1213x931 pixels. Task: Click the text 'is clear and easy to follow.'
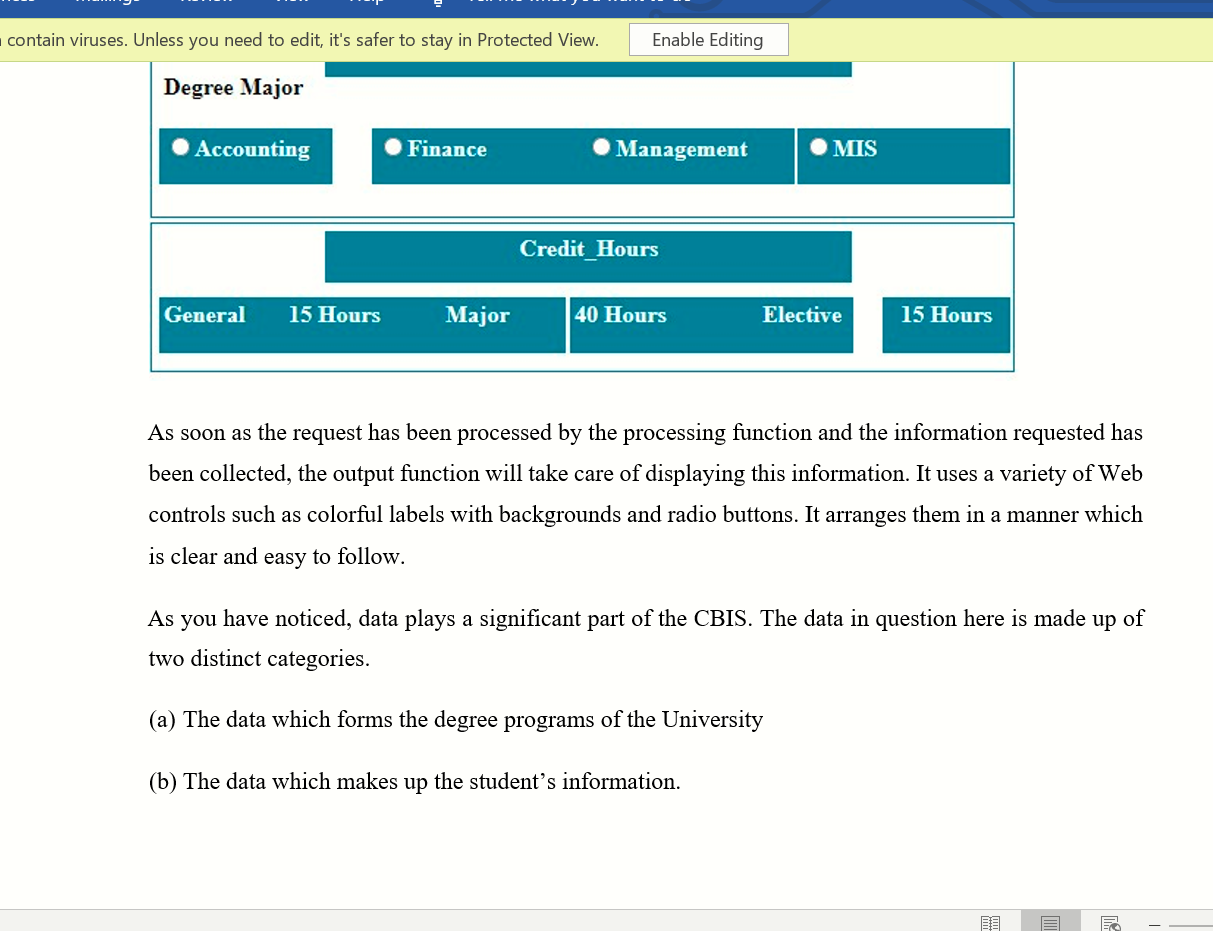(x=277, y=557)
